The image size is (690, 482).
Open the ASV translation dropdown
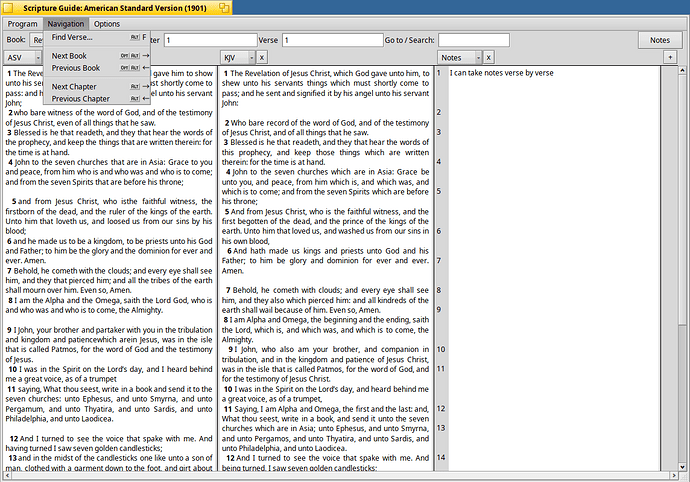22,58
